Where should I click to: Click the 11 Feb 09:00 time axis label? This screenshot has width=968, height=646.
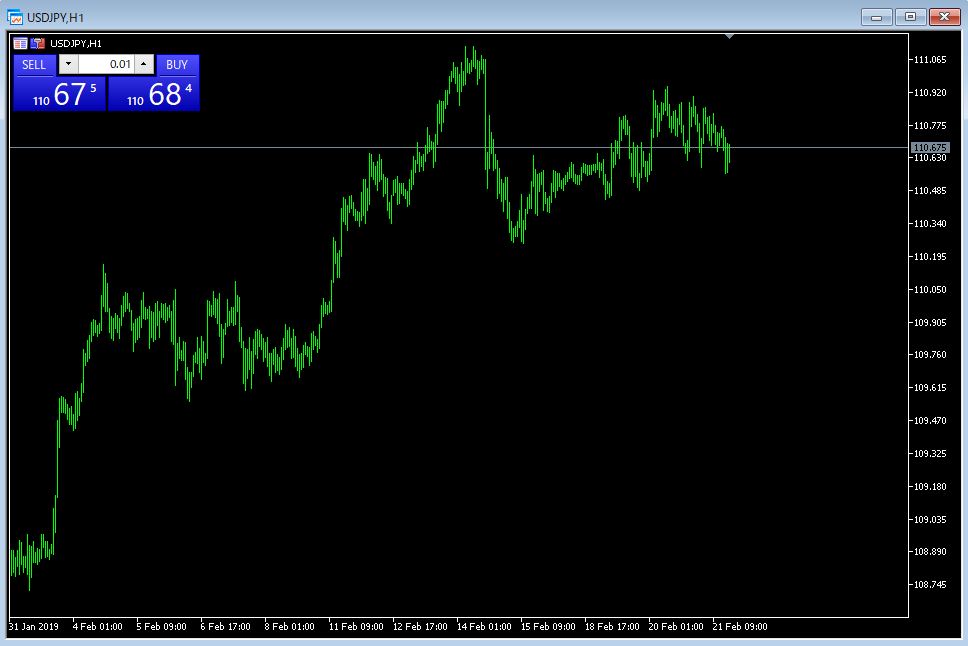coord(356,626)
